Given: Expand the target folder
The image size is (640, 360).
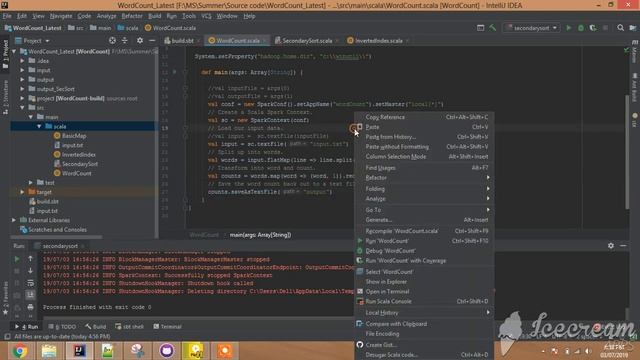Looking at the screenshot, I should pyautogui.click(x=22, y=192).
